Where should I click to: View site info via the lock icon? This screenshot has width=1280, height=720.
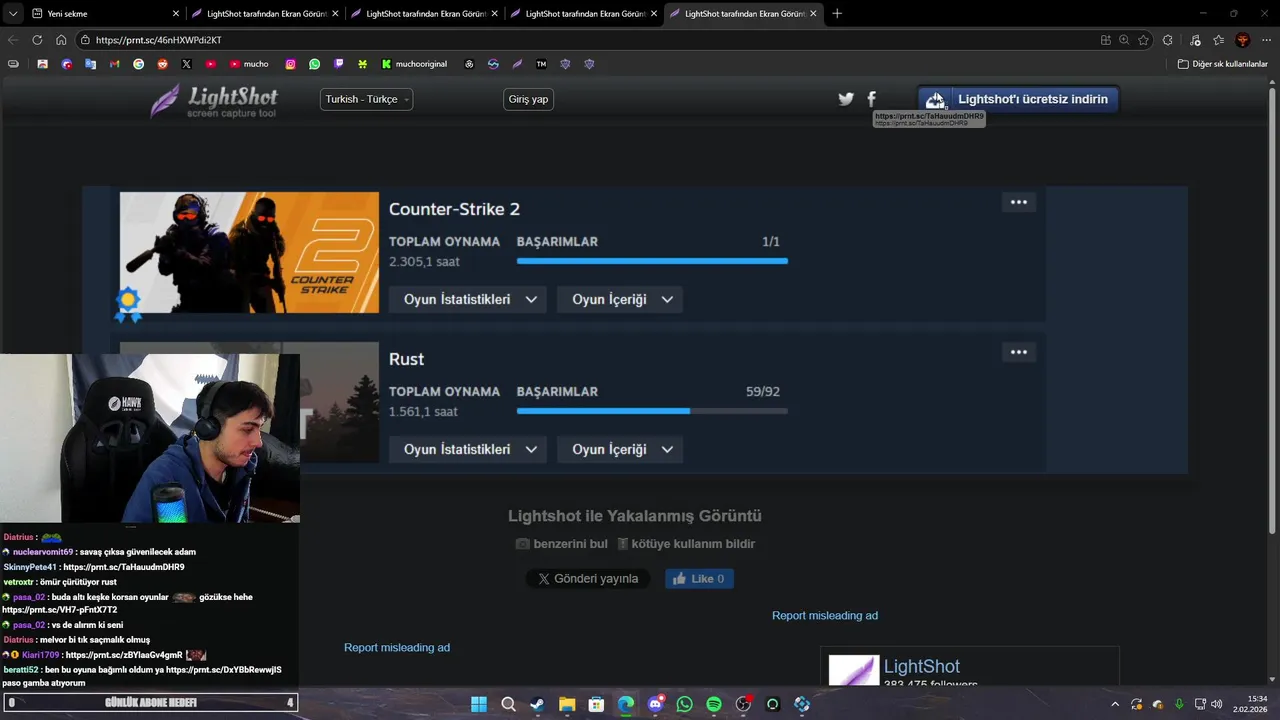86,40
